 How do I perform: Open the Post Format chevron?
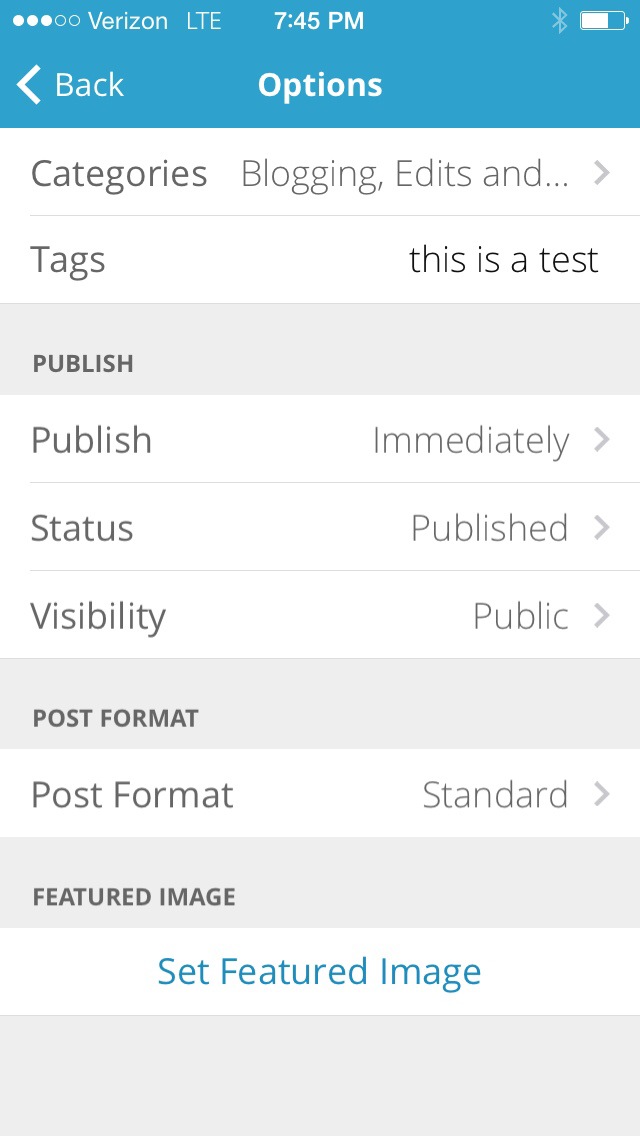pos(601,794)
